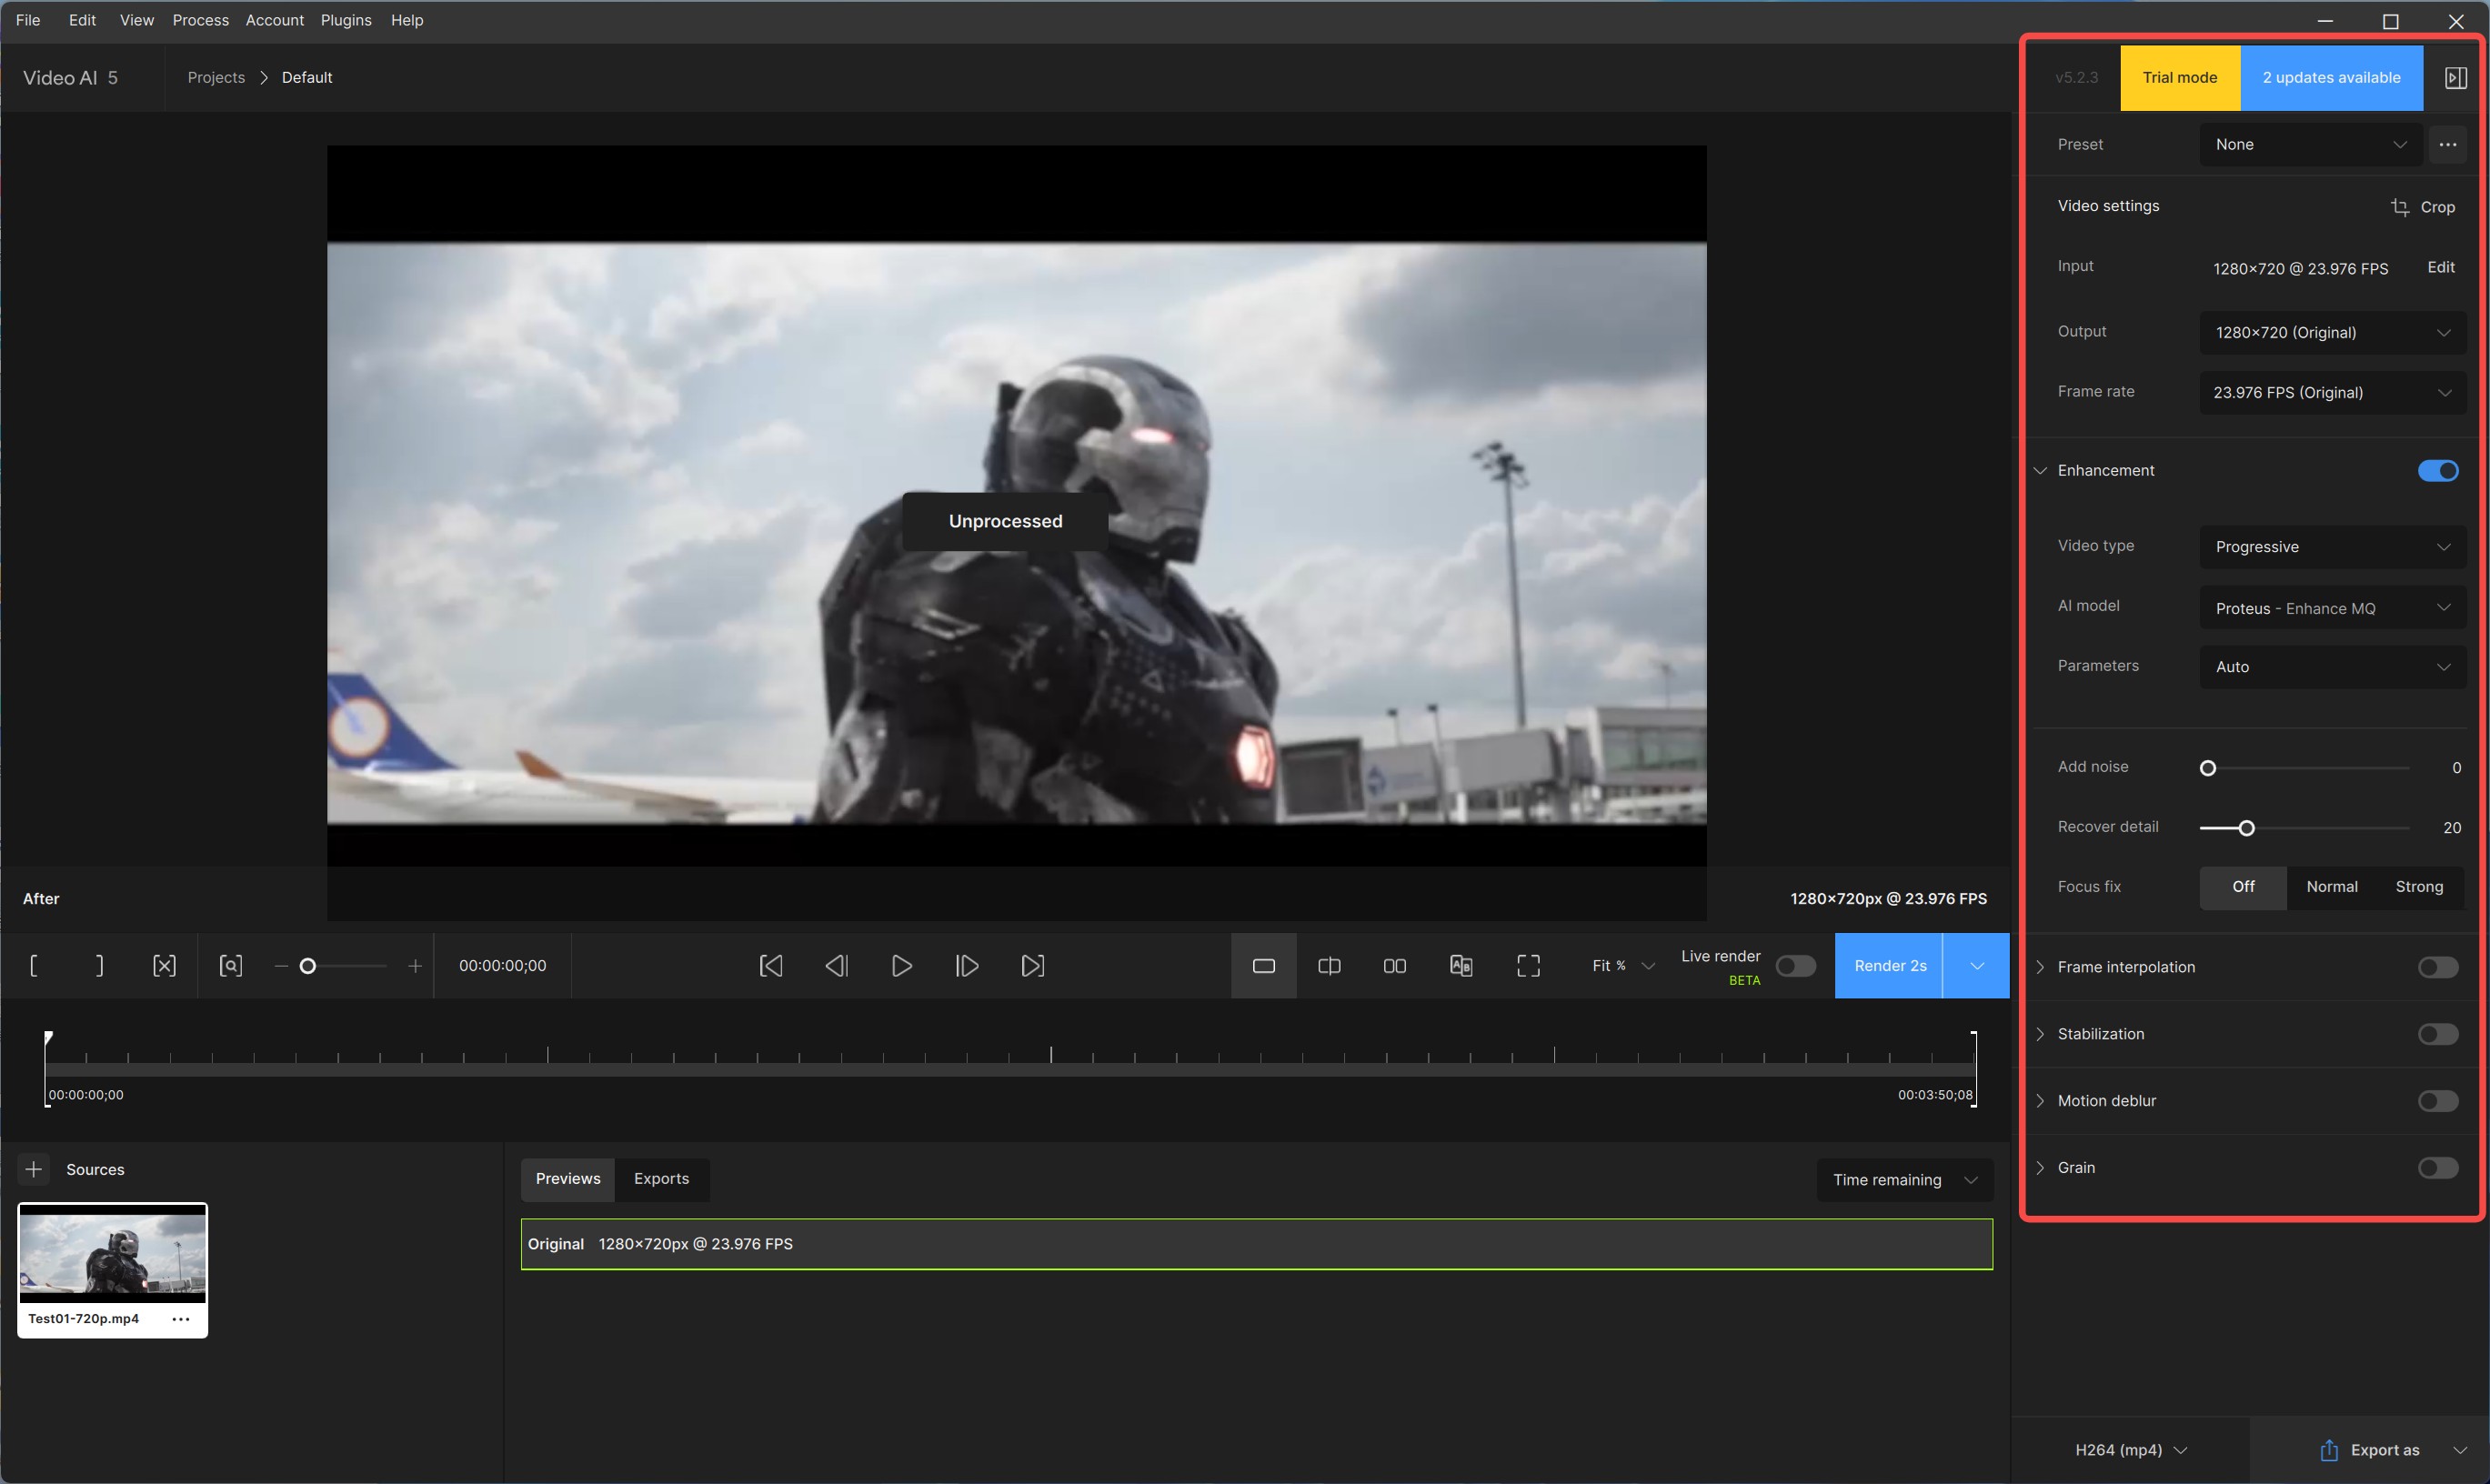Jump to the start of the clip
The width and height of the screenshot is (2490, 1484).
[x=771, y=965]
